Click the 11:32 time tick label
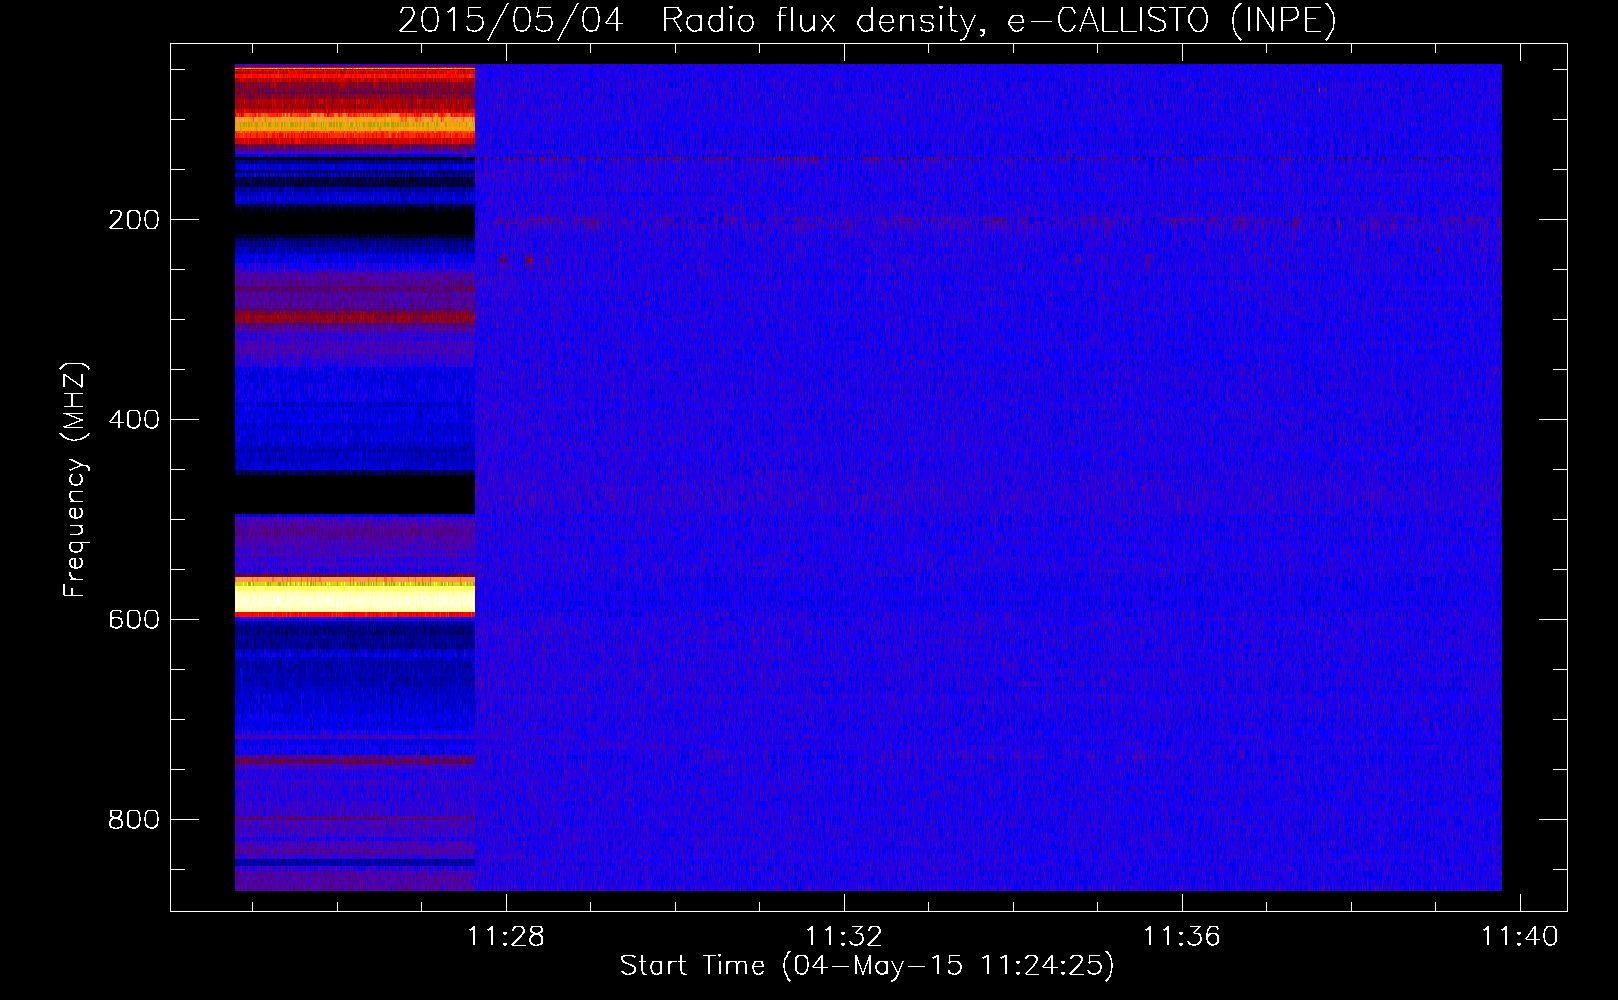 click(844, 937)
